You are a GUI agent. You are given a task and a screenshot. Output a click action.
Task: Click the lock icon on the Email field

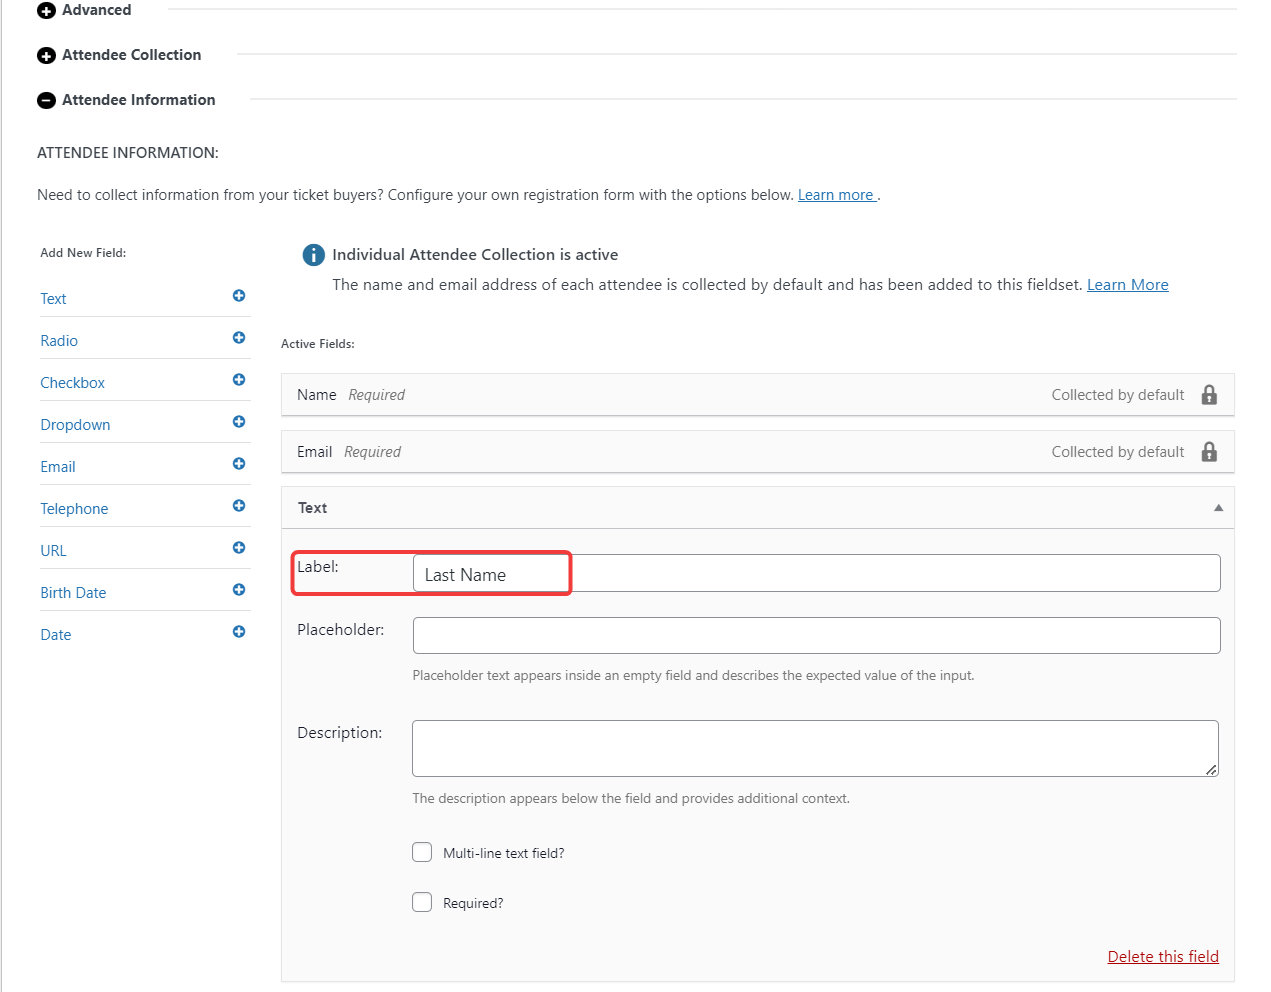tap(1208, 451)
